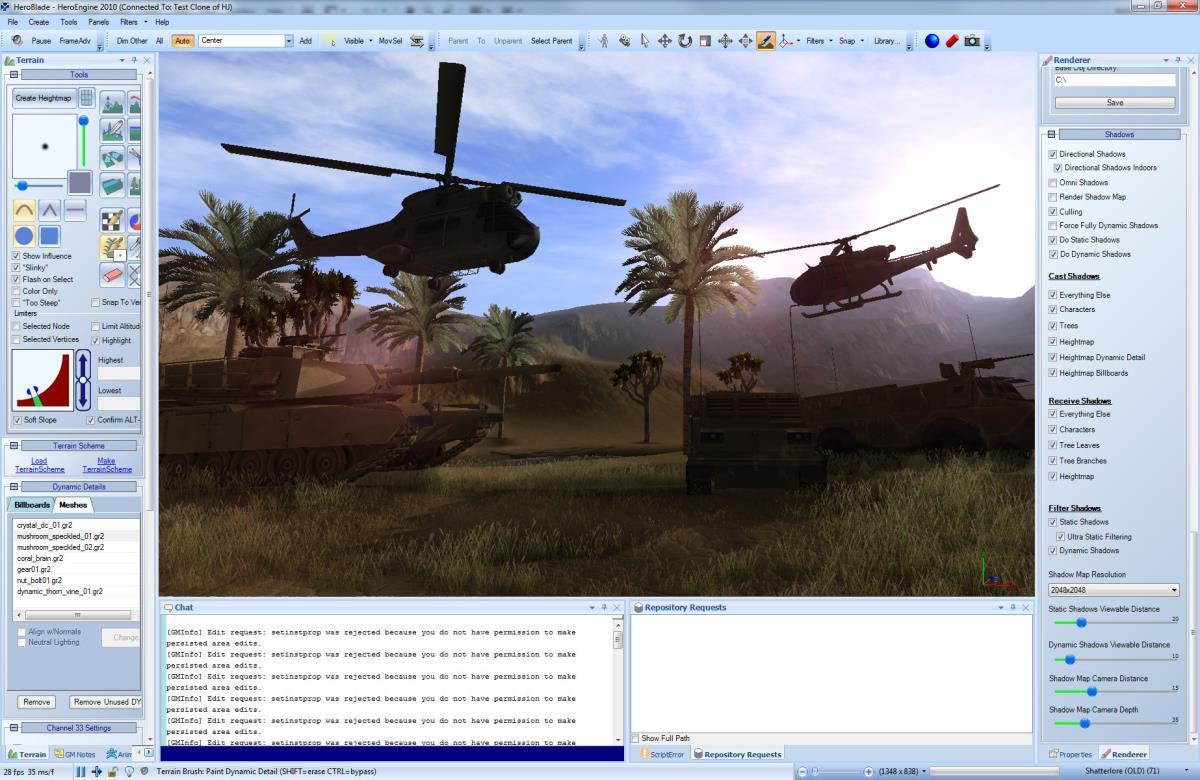Open the Center combo box dropdown
This screenshot has width=1200, height=780.
(289, 41)
